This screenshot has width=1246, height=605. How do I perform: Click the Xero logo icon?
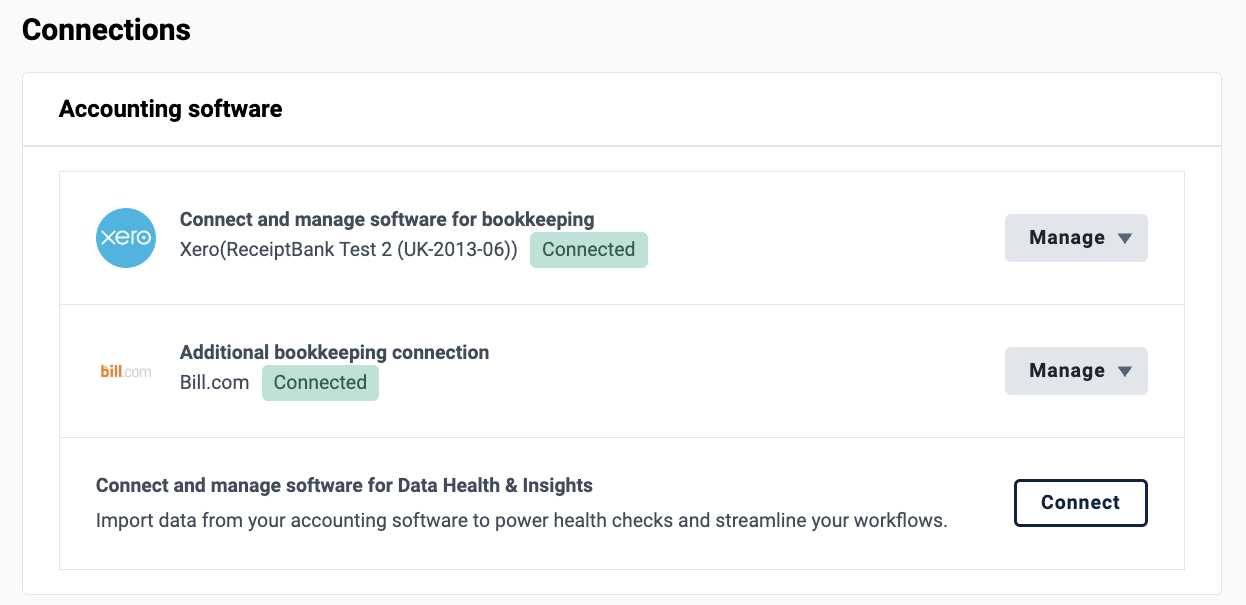(126, 238)
